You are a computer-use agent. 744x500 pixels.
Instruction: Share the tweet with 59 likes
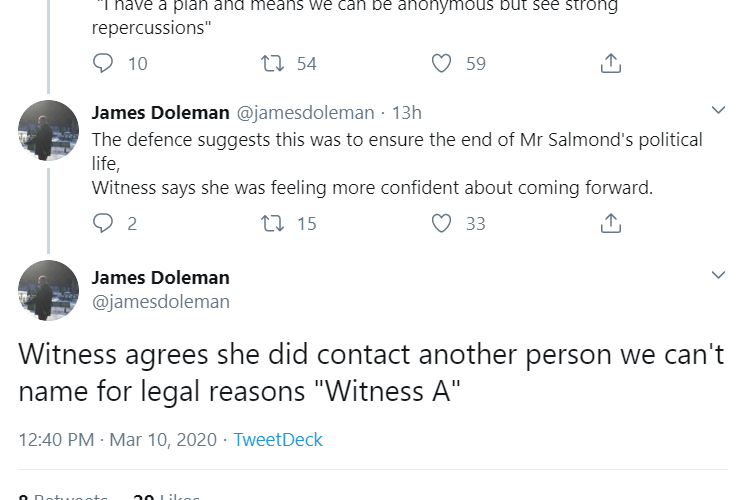point(610,63)
